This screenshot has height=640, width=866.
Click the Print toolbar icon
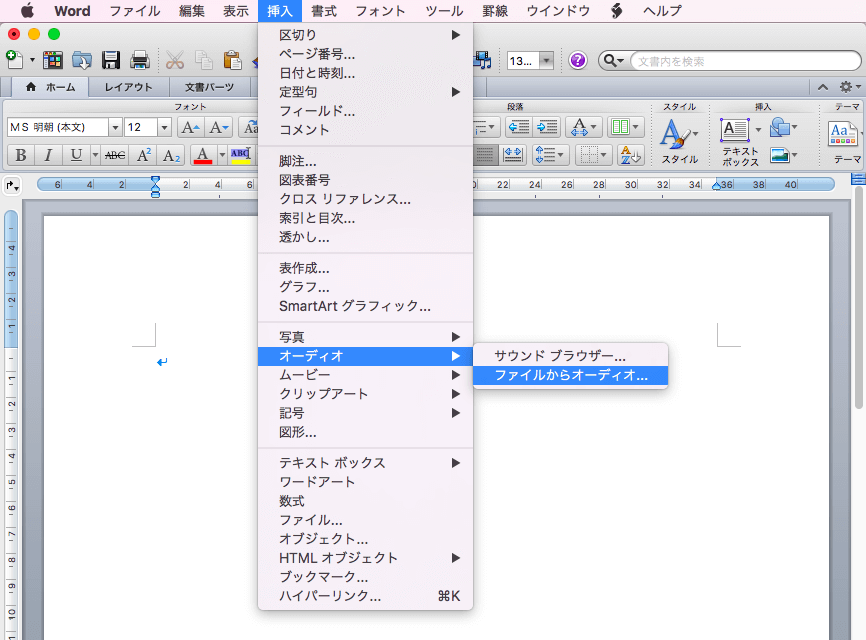140,60
